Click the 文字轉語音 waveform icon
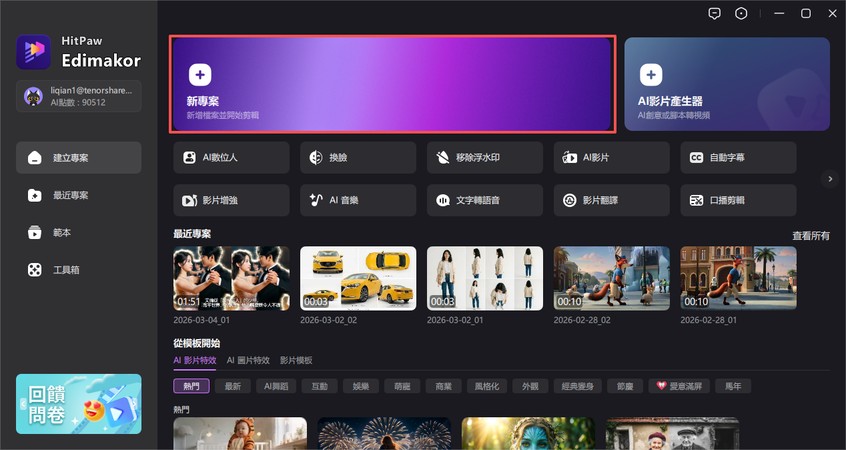 coord(443,200)
